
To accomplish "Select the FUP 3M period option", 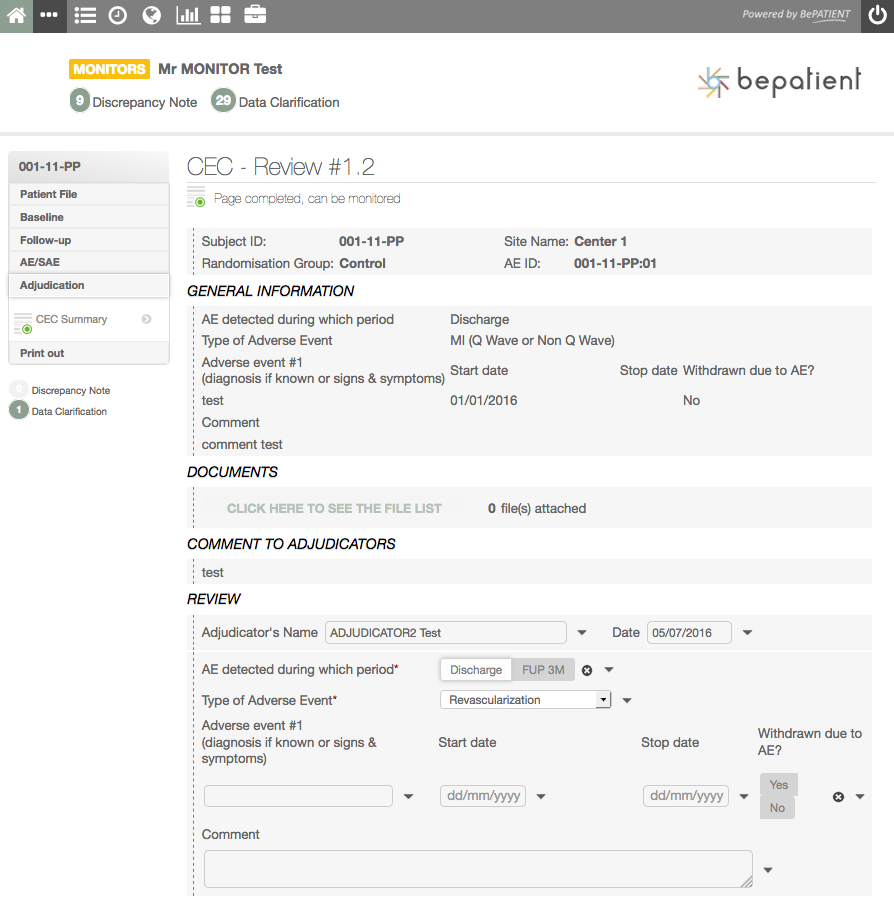I will pyautogui.click(x=543, y=670).
